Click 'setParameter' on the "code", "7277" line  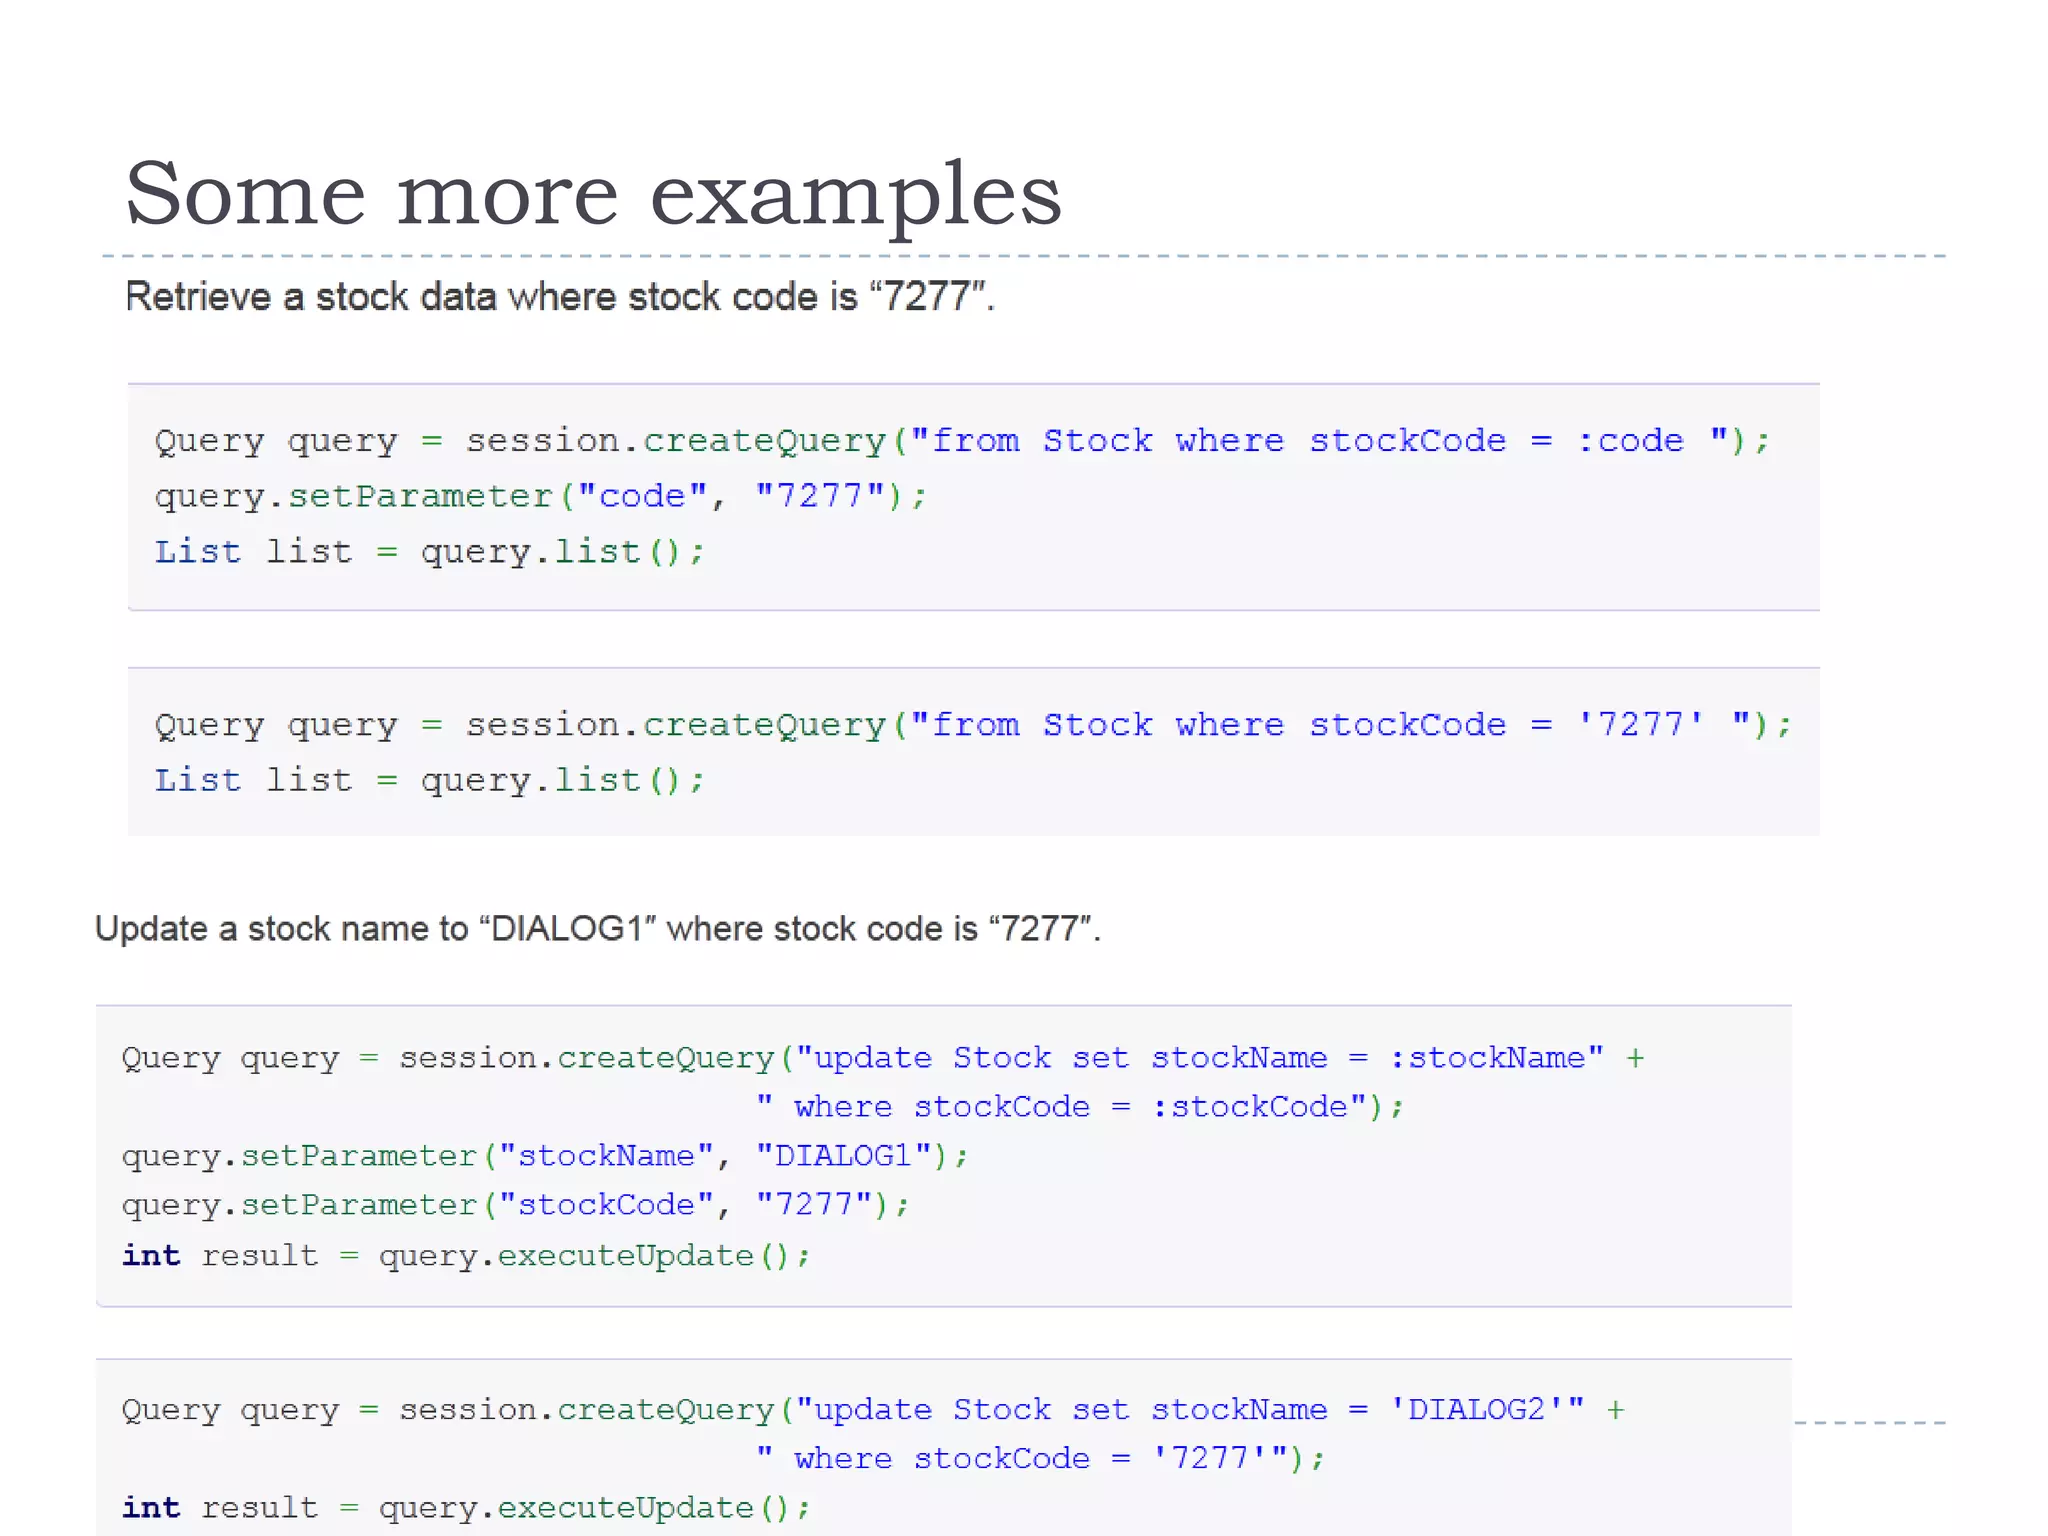point(420,496)
